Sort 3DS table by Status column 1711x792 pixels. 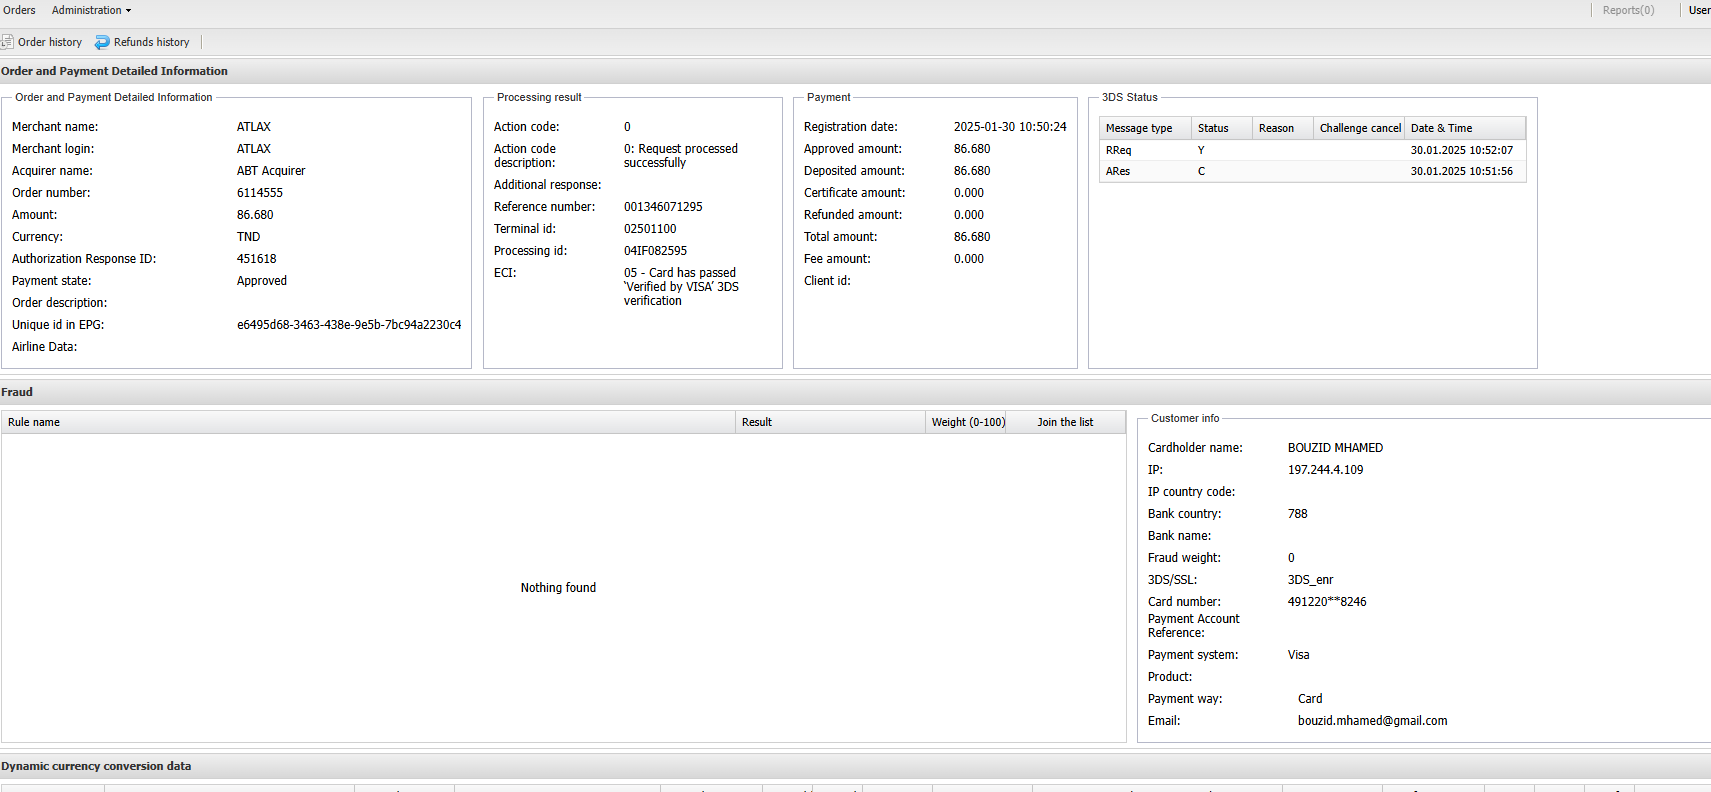point(1213,128)
